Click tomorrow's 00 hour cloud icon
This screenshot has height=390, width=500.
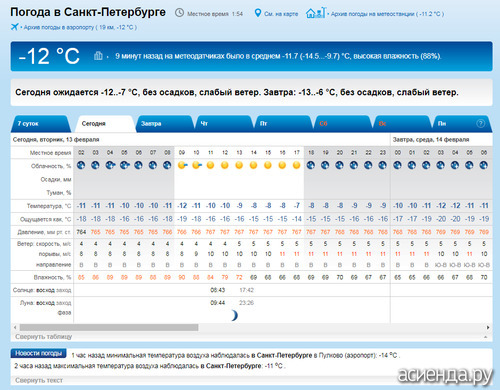(397, 165)
